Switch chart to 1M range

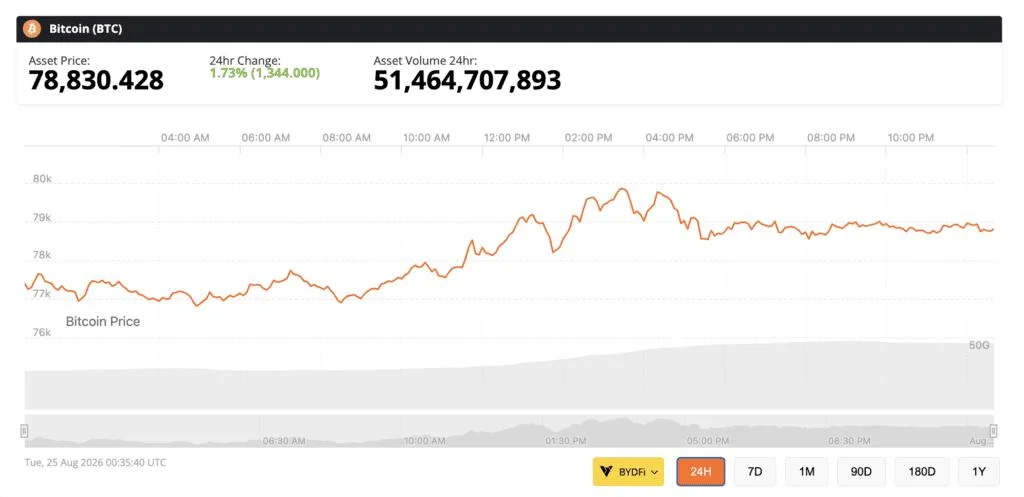[x=807, y=472]
